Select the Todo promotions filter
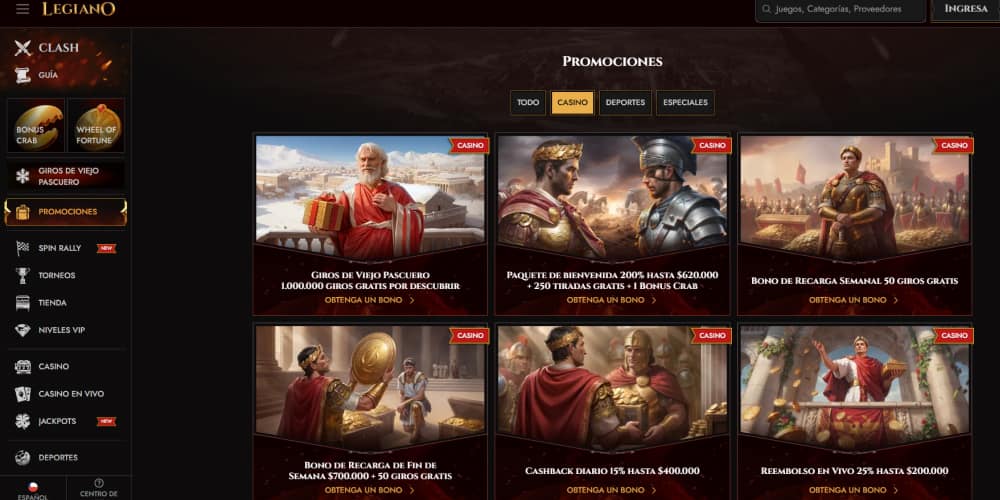Image resolution: width=1000 pixels, height=500 pixels. 528,103
